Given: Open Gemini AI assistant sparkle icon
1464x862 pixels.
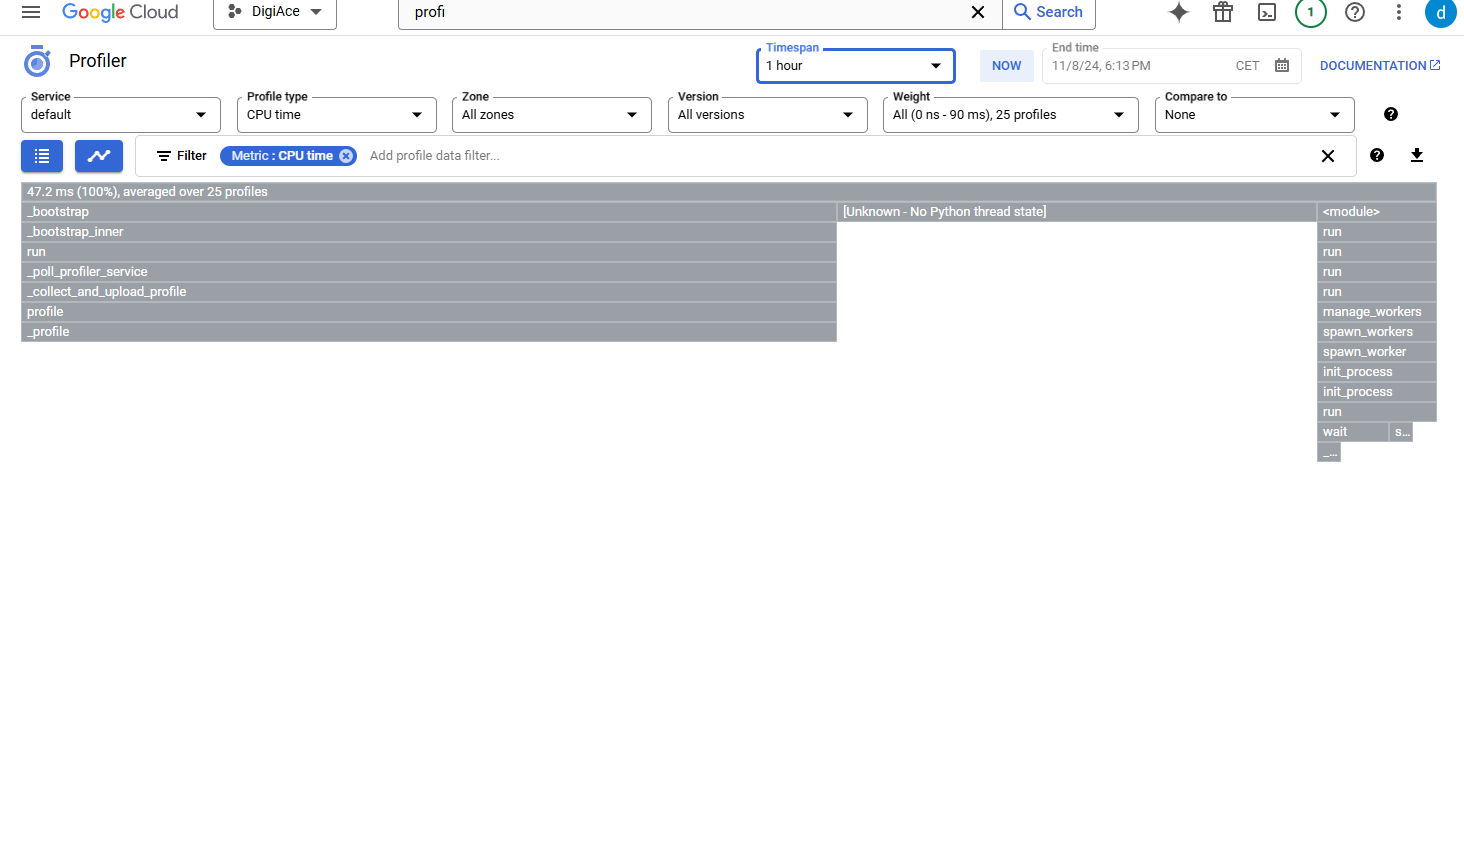Looking at the screenshot, I should pyautogui.click(x=1179, y=12).
